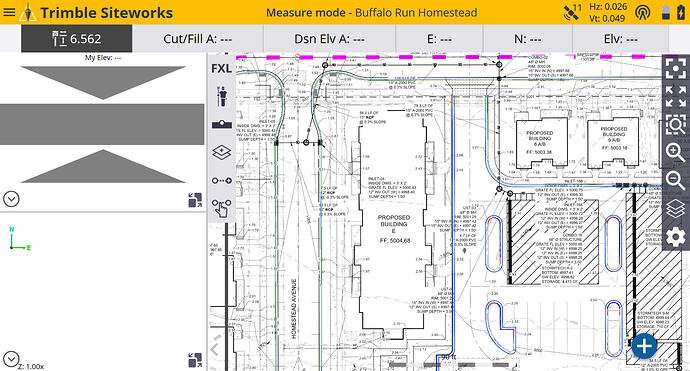The height and width of the screenshot is (371, 690).
Task: Tap the upward fill arrow graphic
Action: [x=103, y=166]
